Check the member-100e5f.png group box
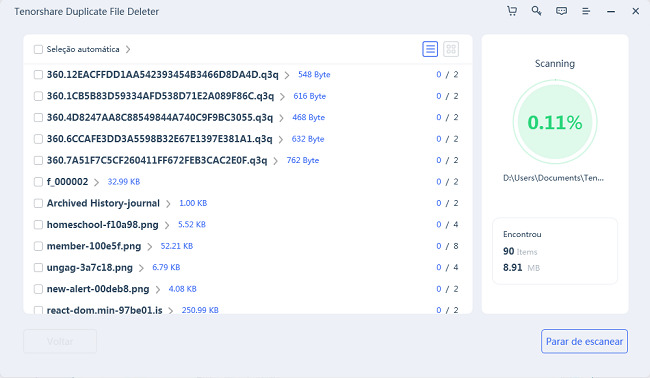The width and height of the screenshot is (650, 378). tap(38, 246)
